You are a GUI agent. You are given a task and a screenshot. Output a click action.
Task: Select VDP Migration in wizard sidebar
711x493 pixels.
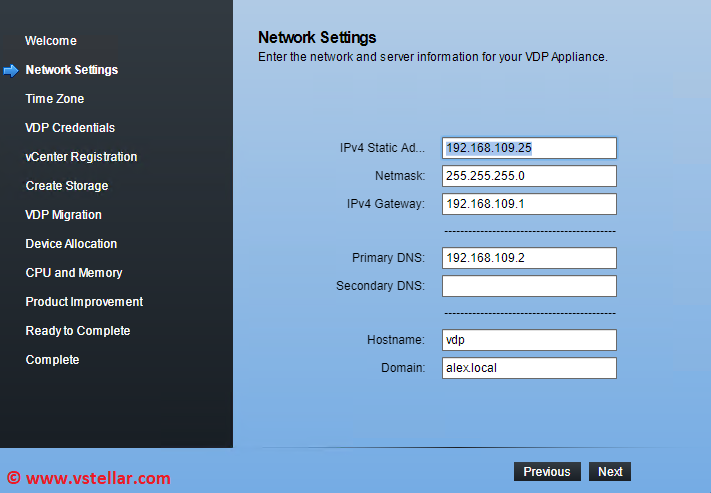tap(64, 215)
